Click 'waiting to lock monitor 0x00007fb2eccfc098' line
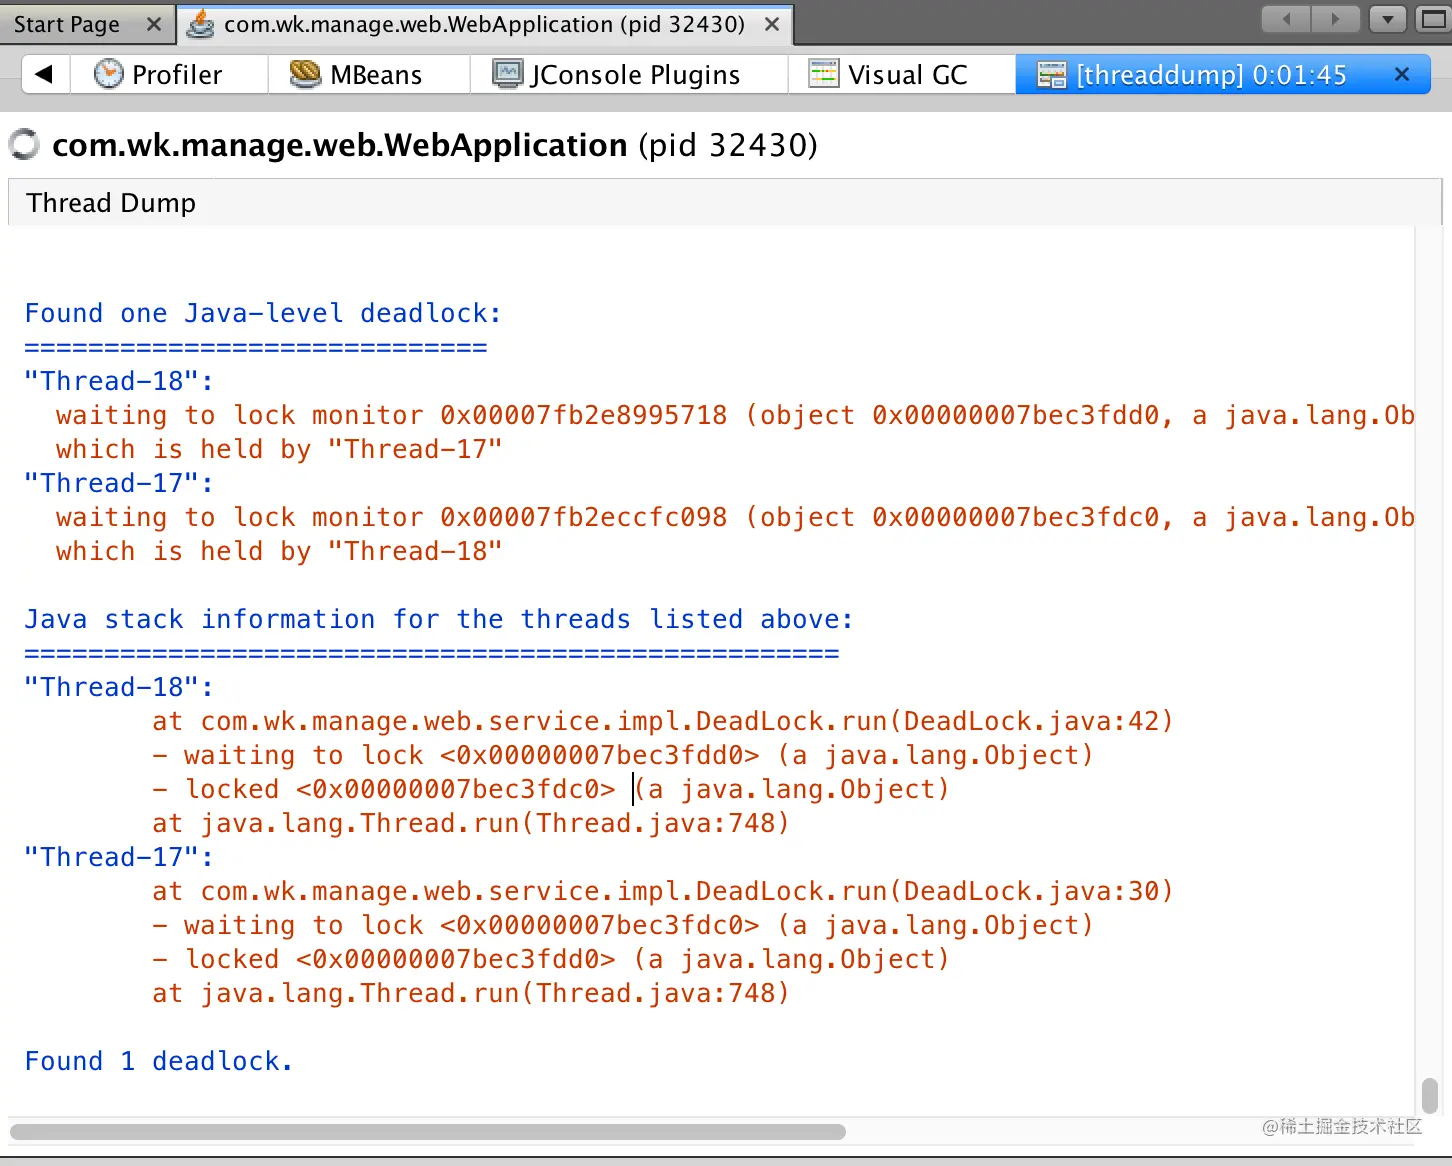This screenshot has height=1166, width=1452. pos(735,517)
